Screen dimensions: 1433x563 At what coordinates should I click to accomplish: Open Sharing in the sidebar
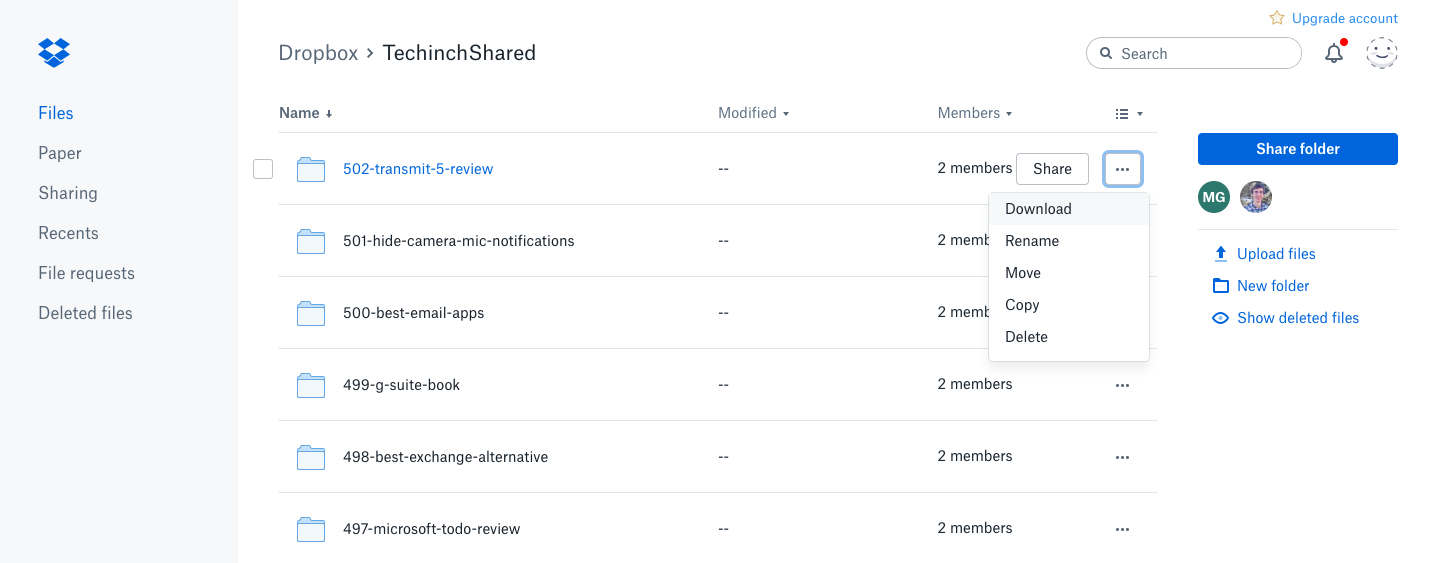pyautogui.click(x=68, y=193)
